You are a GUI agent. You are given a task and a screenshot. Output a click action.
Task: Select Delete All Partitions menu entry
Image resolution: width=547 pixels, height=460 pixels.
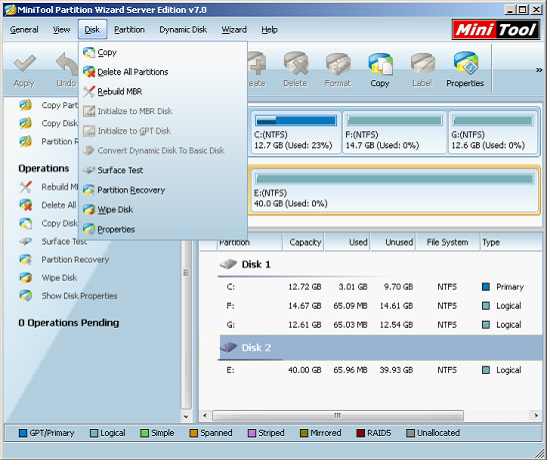pos(163,72)
